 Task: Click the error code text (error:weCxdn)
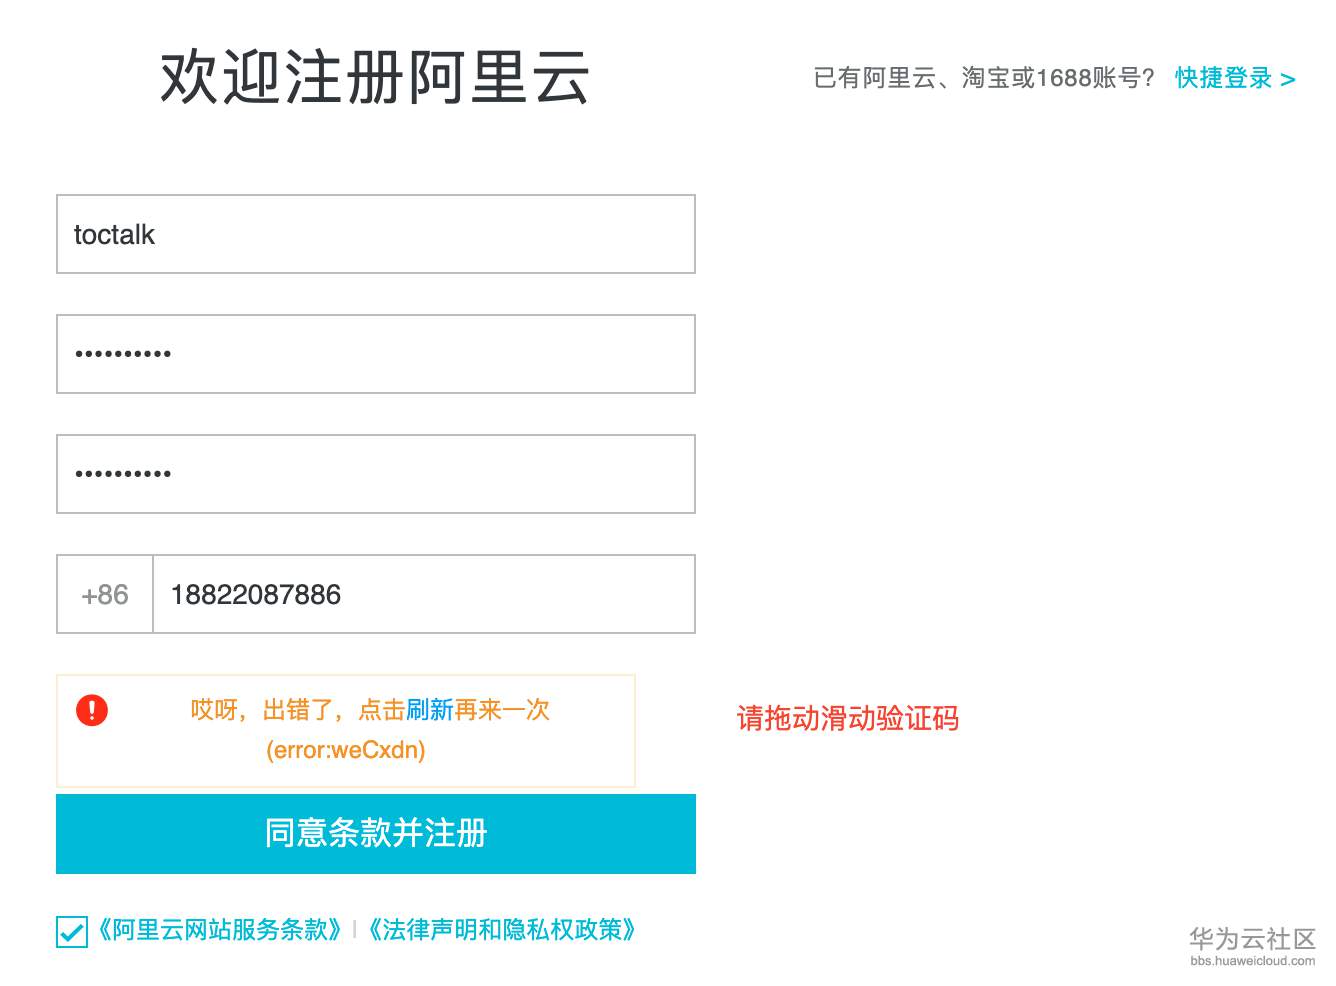pyautogui.click(x=345, y=750)
